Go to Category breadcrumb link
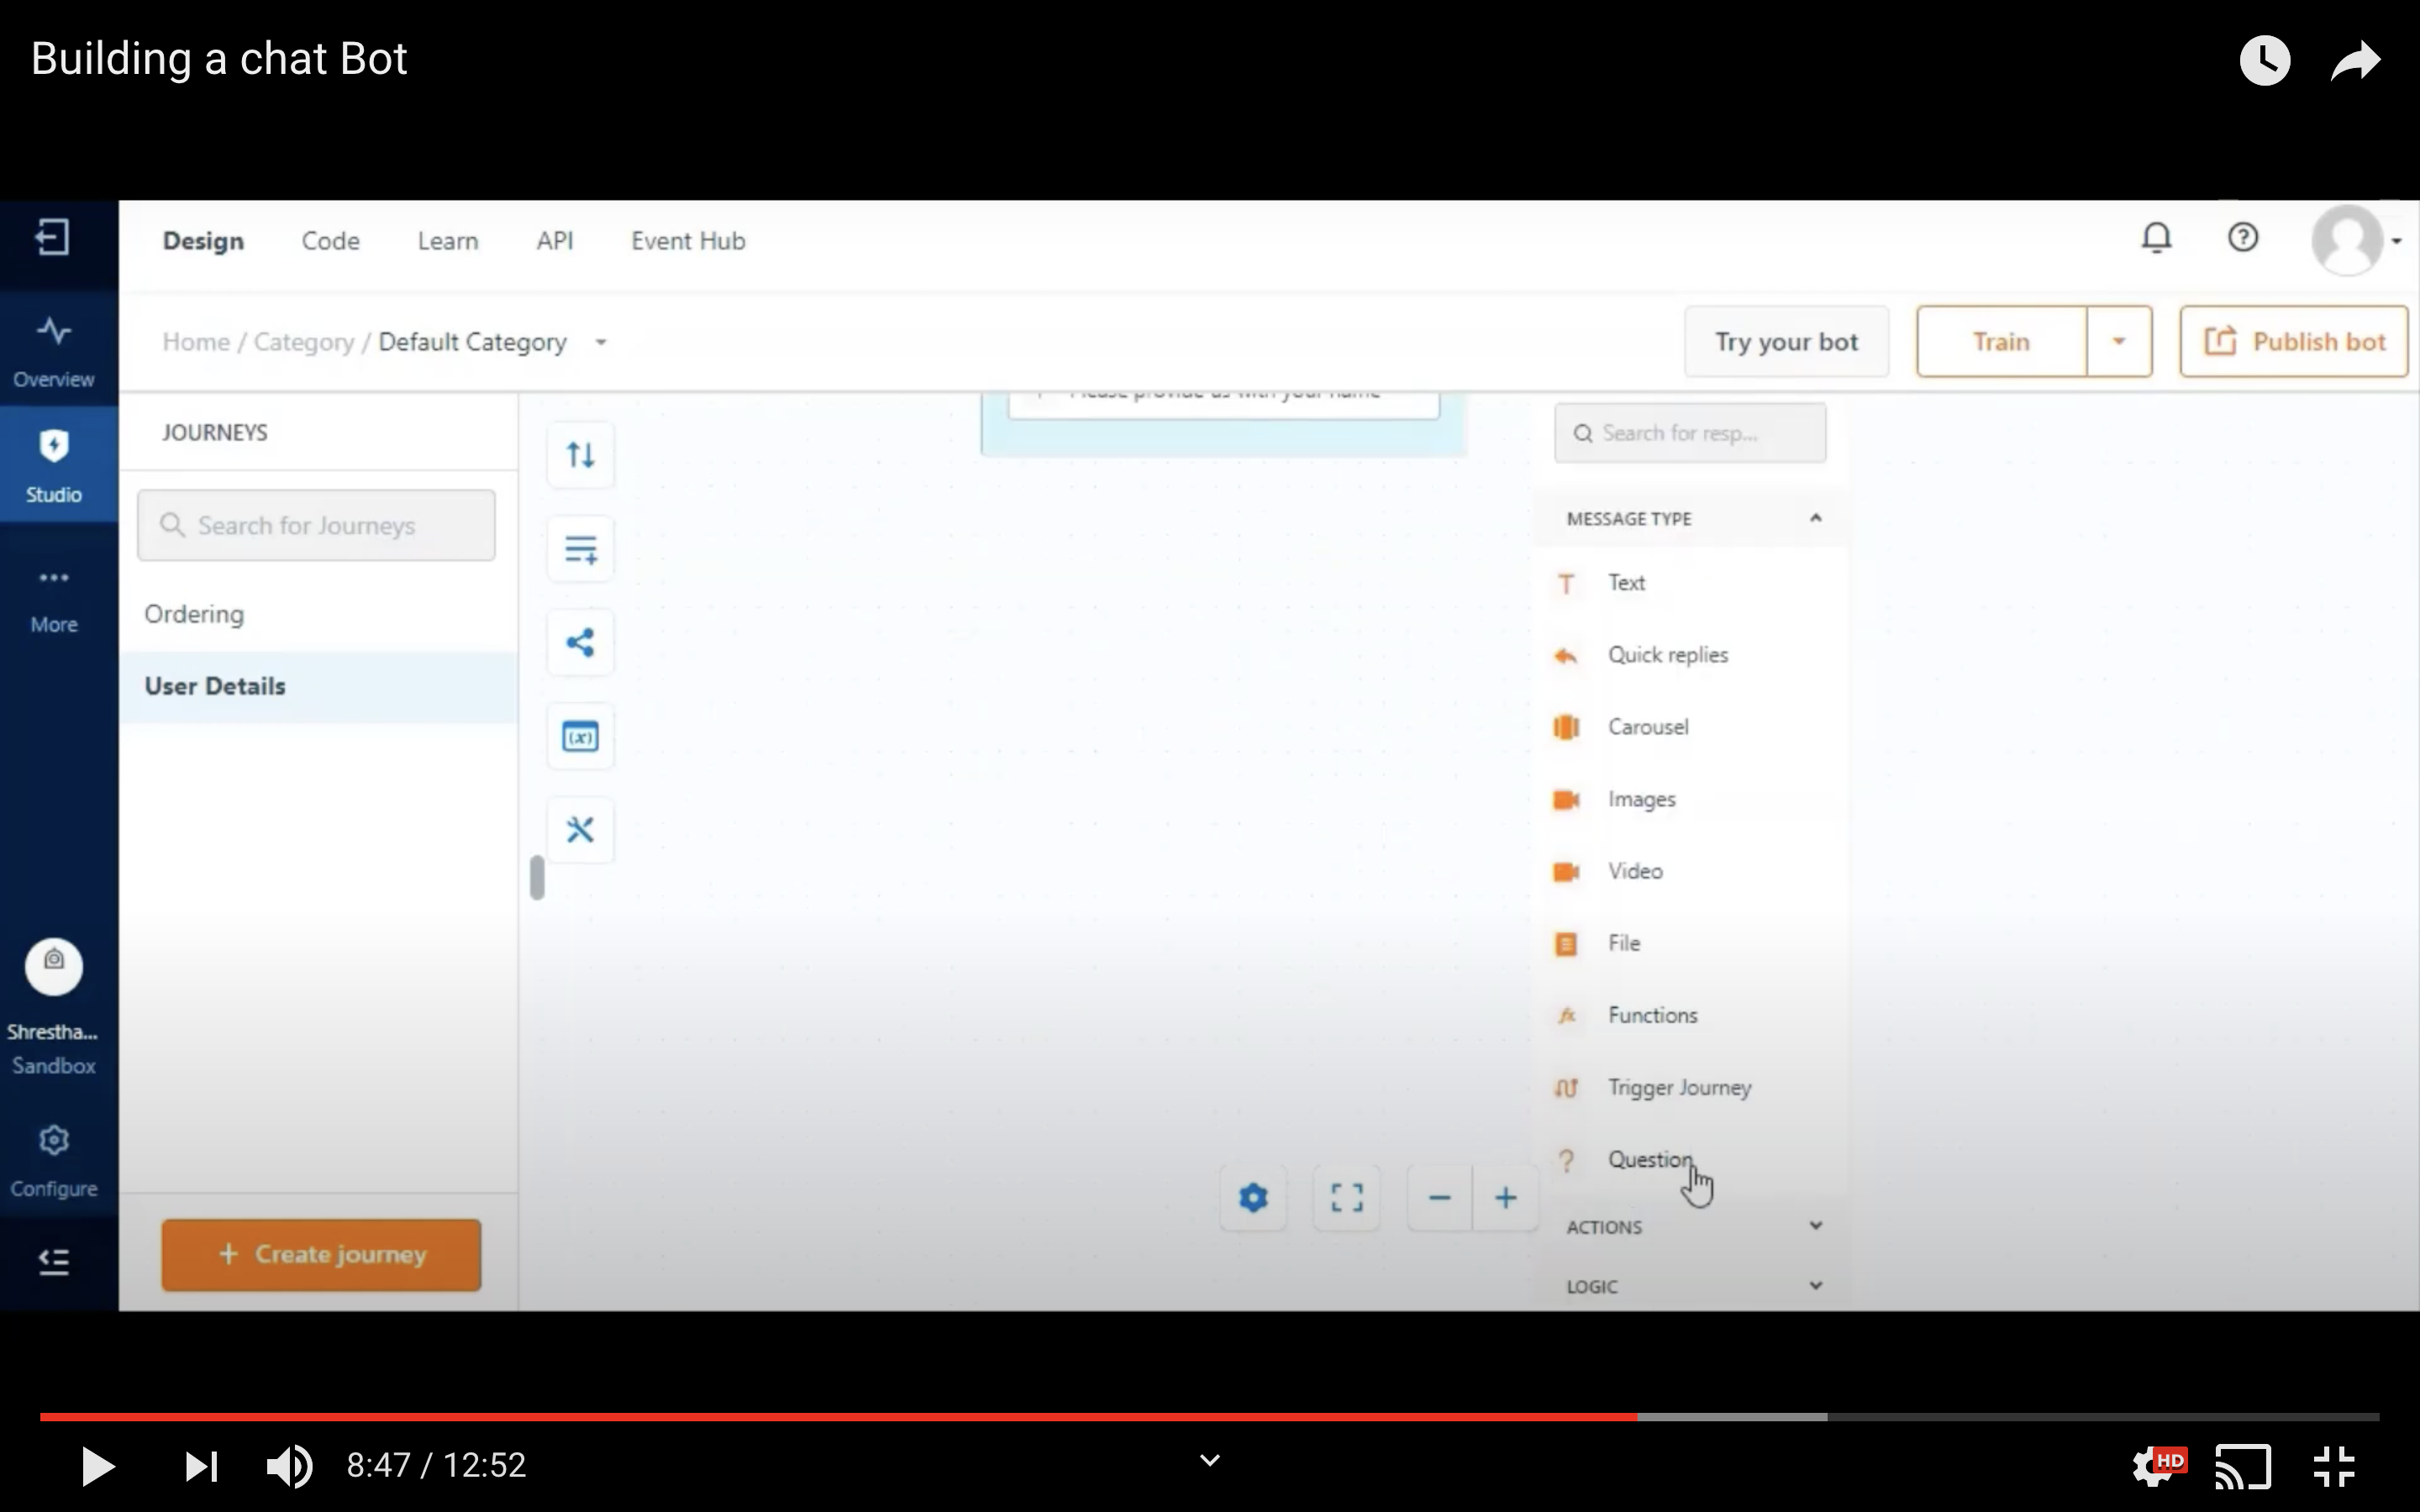 [x=303, y=342]
